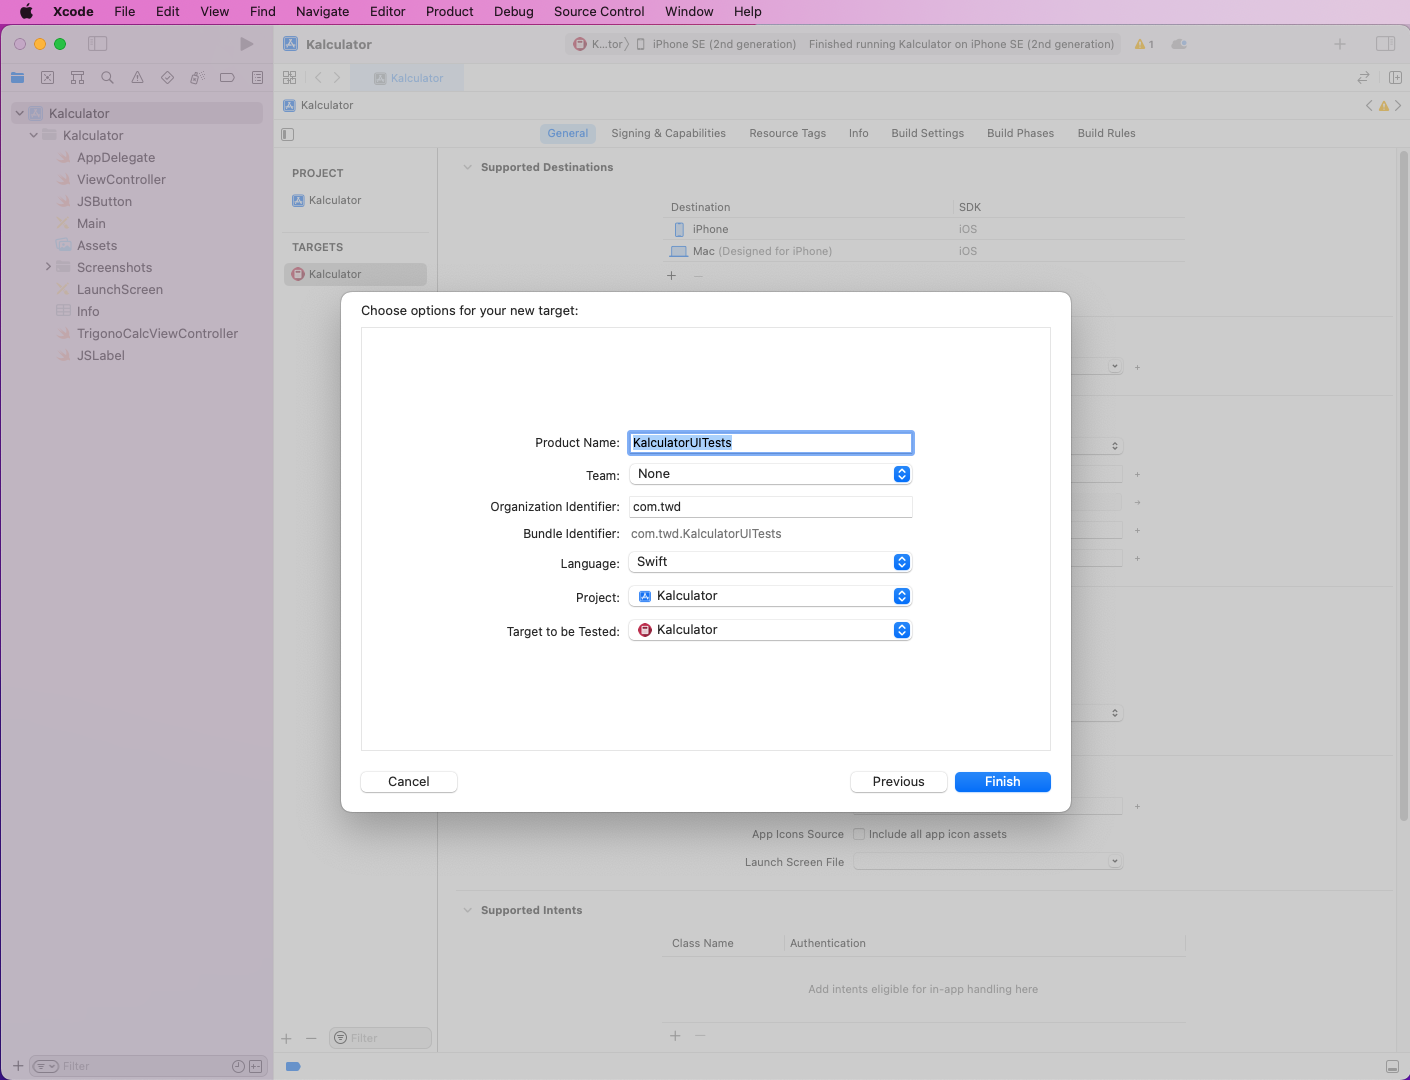Screen dimensions: 1410x1080
Task: Expand the Screenshots folder
Action: pos(48,267)
